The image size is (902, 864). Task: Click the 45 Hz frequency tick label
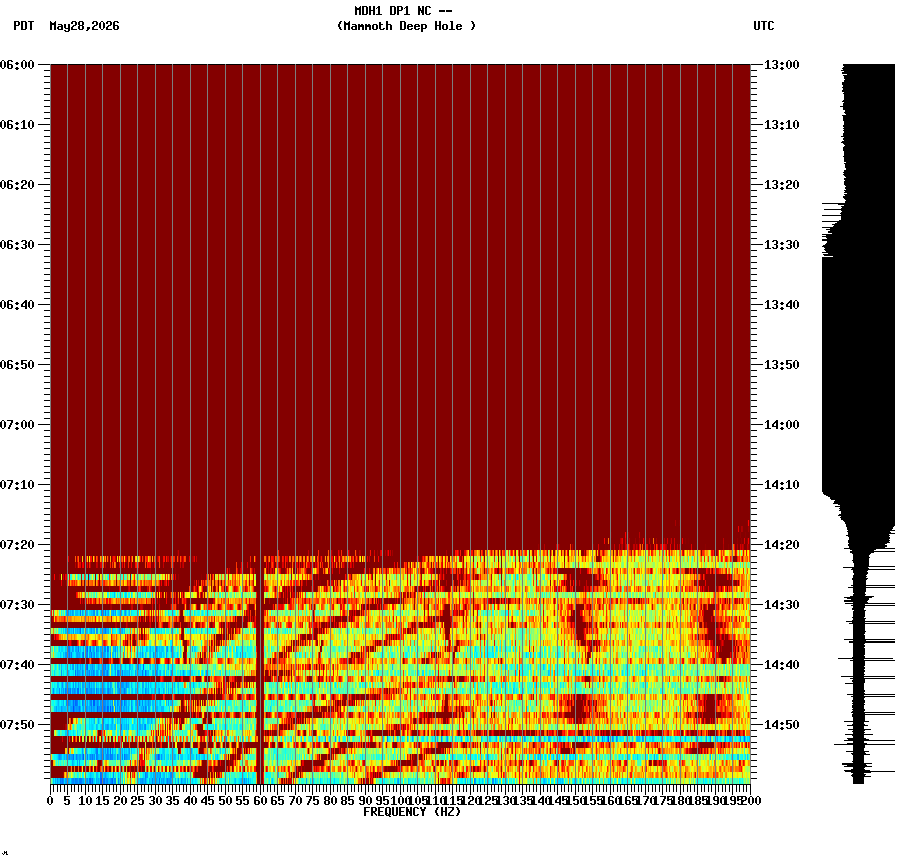[208, 801]
